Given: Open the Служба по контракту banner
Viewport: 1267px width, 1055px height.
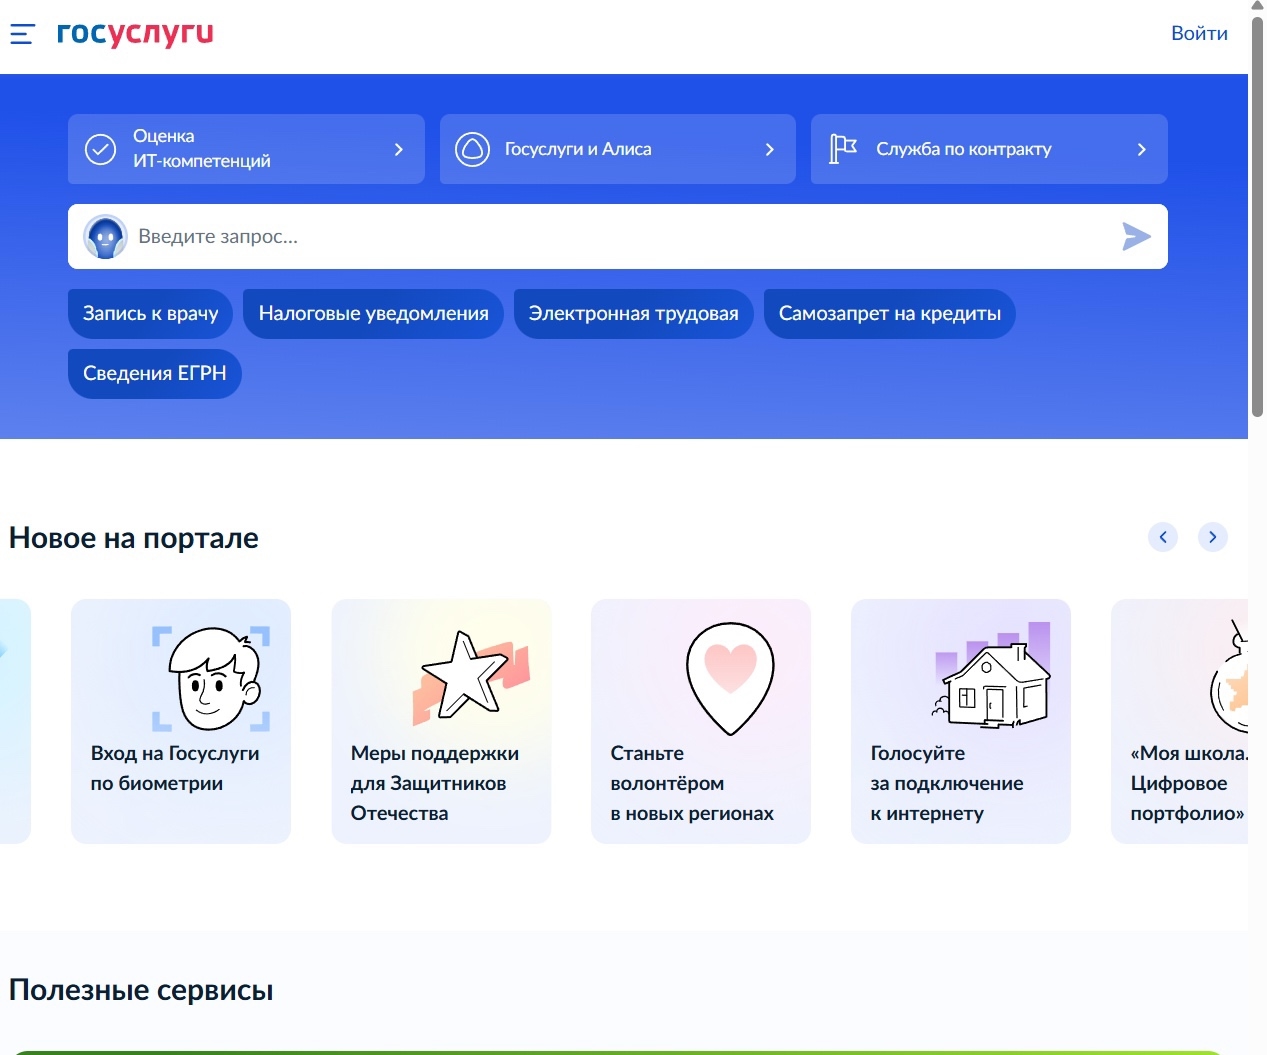Looking at the screenshot, I should coord(989,149).
